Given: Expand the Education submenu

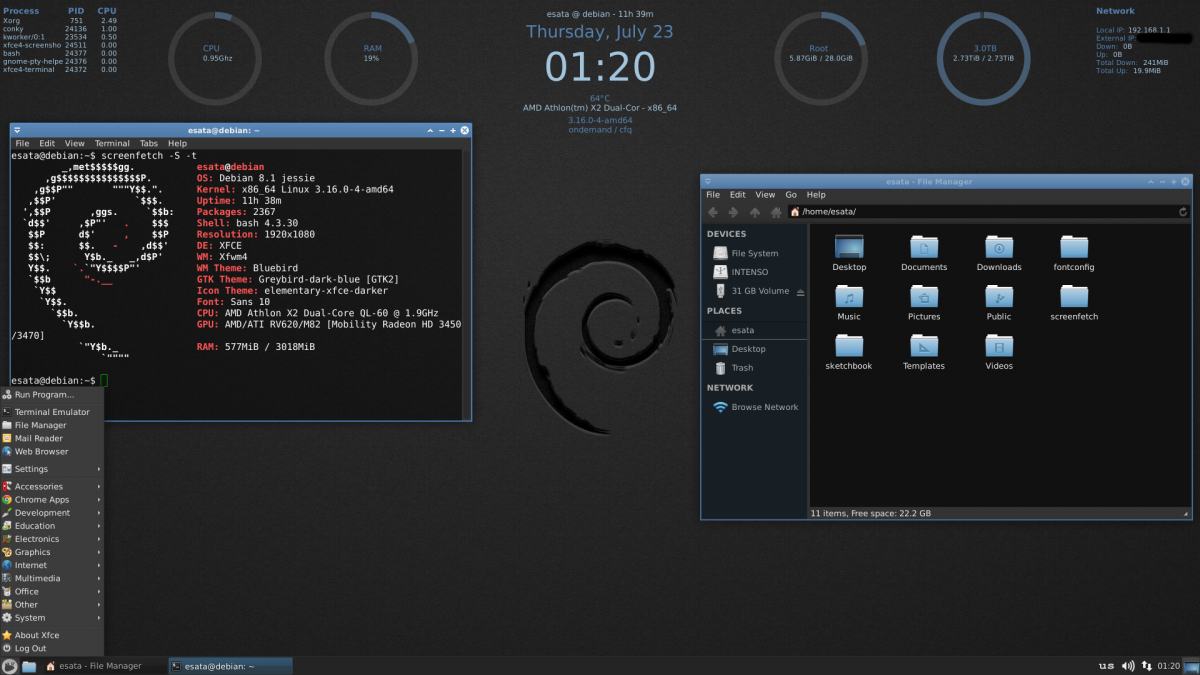Looking at the screenshot, I should tap(52, 525).
